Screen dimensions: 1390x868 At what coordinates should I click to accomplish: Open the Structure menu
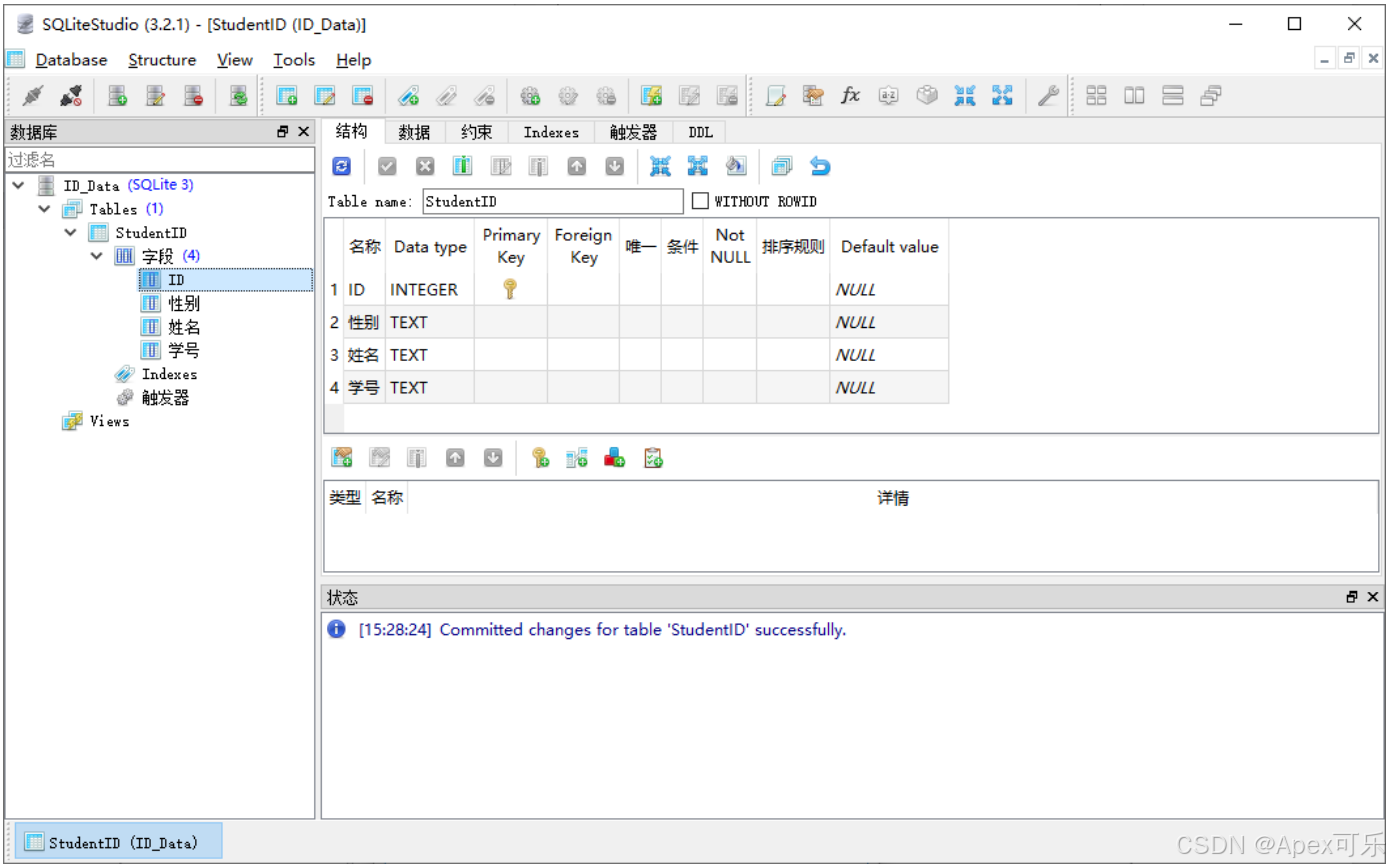click(x=162, y=60)
